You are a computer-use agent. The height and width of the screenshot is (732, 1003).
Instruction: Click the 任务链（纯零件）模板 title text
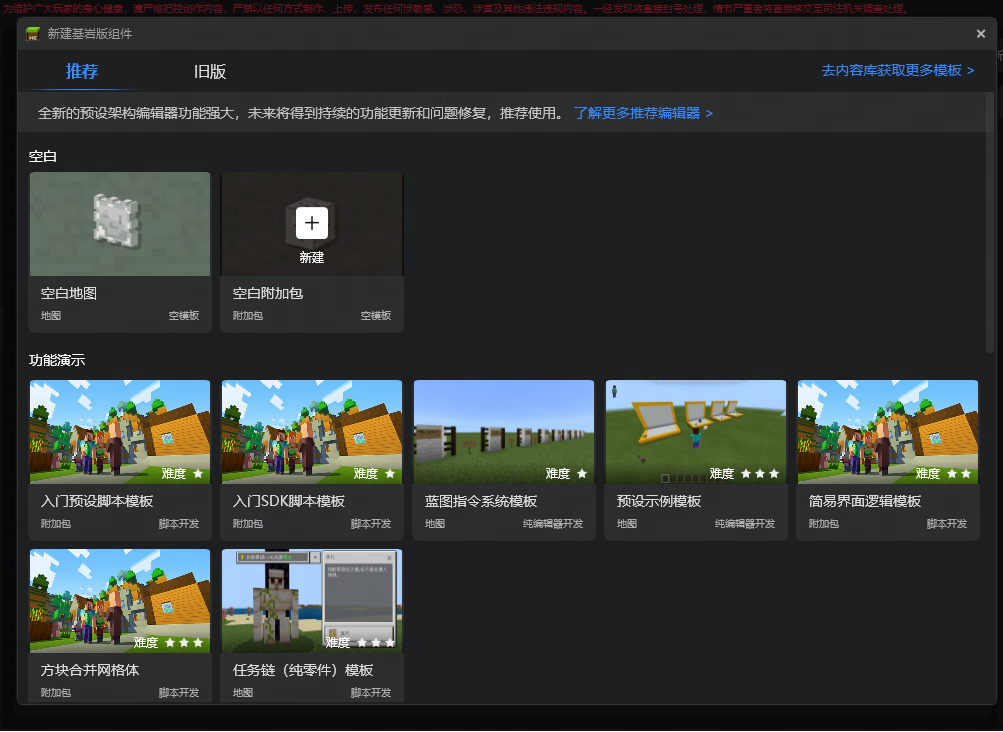pos(303,670)
